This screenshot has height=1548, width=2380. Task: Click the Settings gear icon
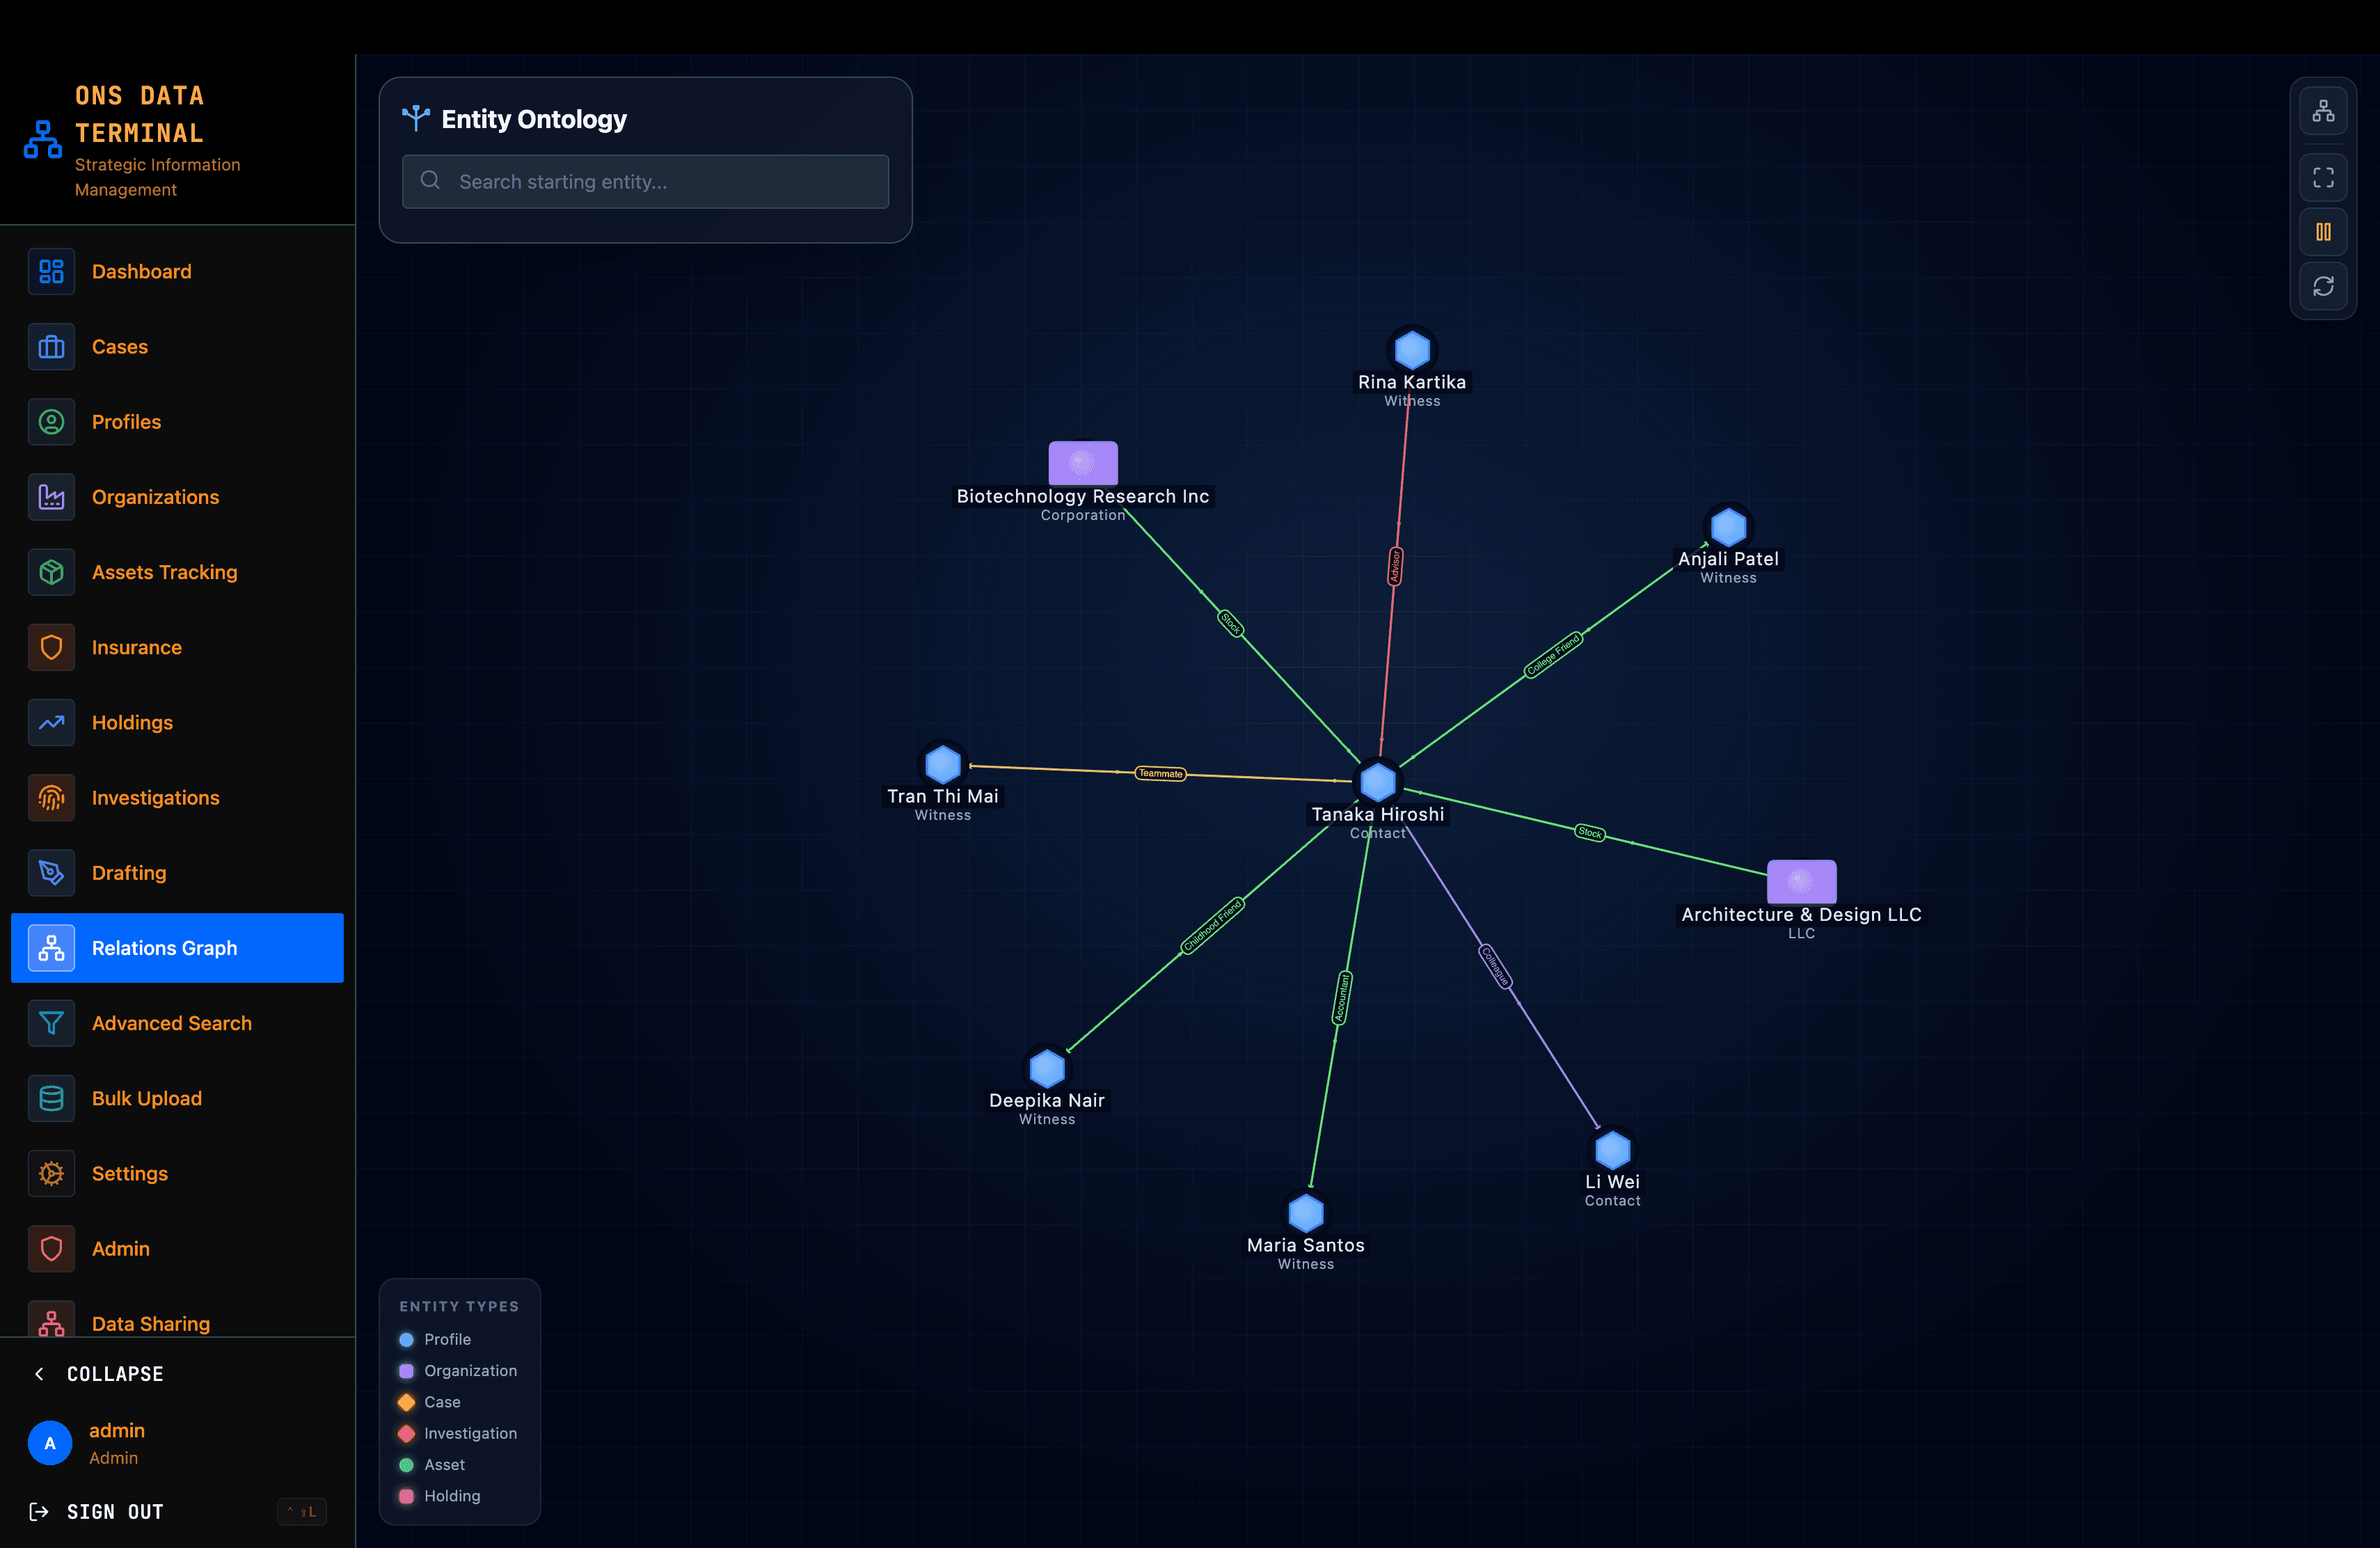coord(51,1173)
